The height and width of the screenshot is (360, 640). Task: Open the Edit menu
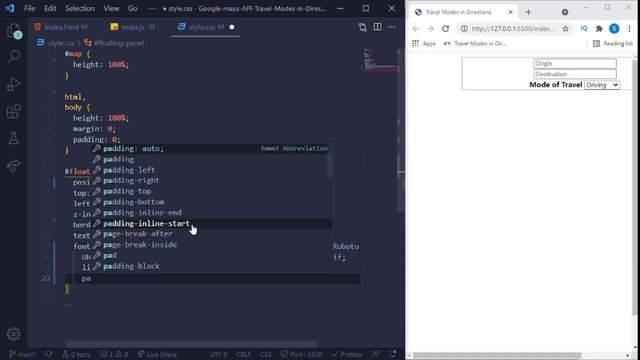point(50,8)
